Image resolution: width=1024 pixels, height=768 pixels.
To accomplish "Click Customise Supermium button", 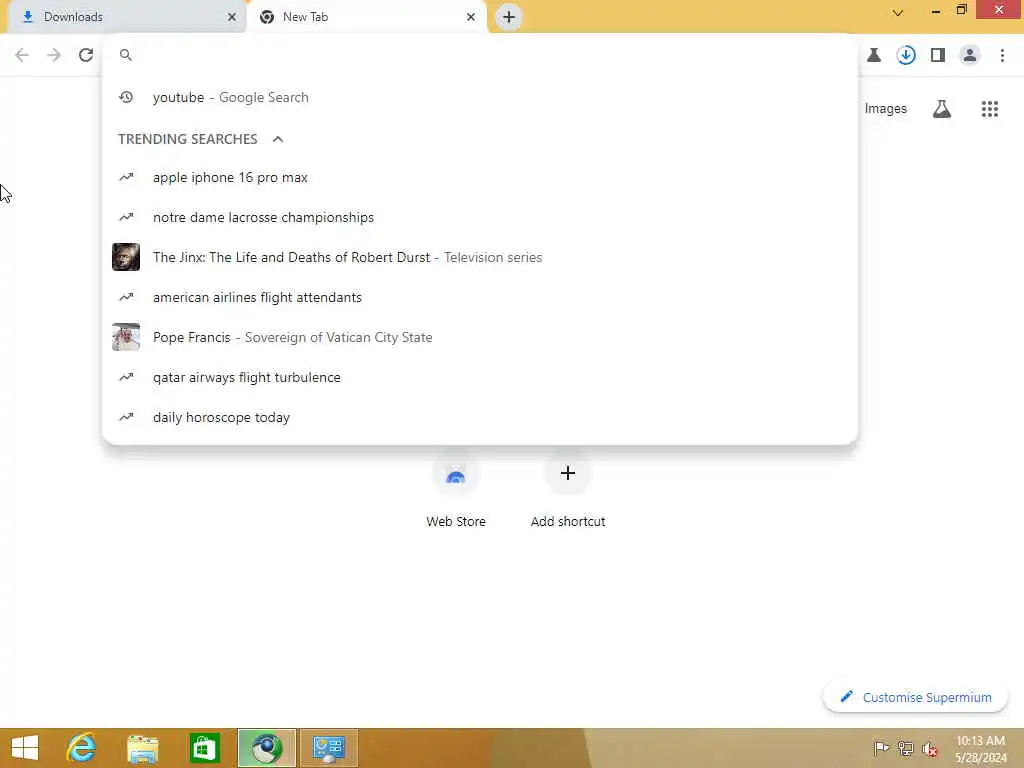I will pyautogui.click(x=916, y=697).
